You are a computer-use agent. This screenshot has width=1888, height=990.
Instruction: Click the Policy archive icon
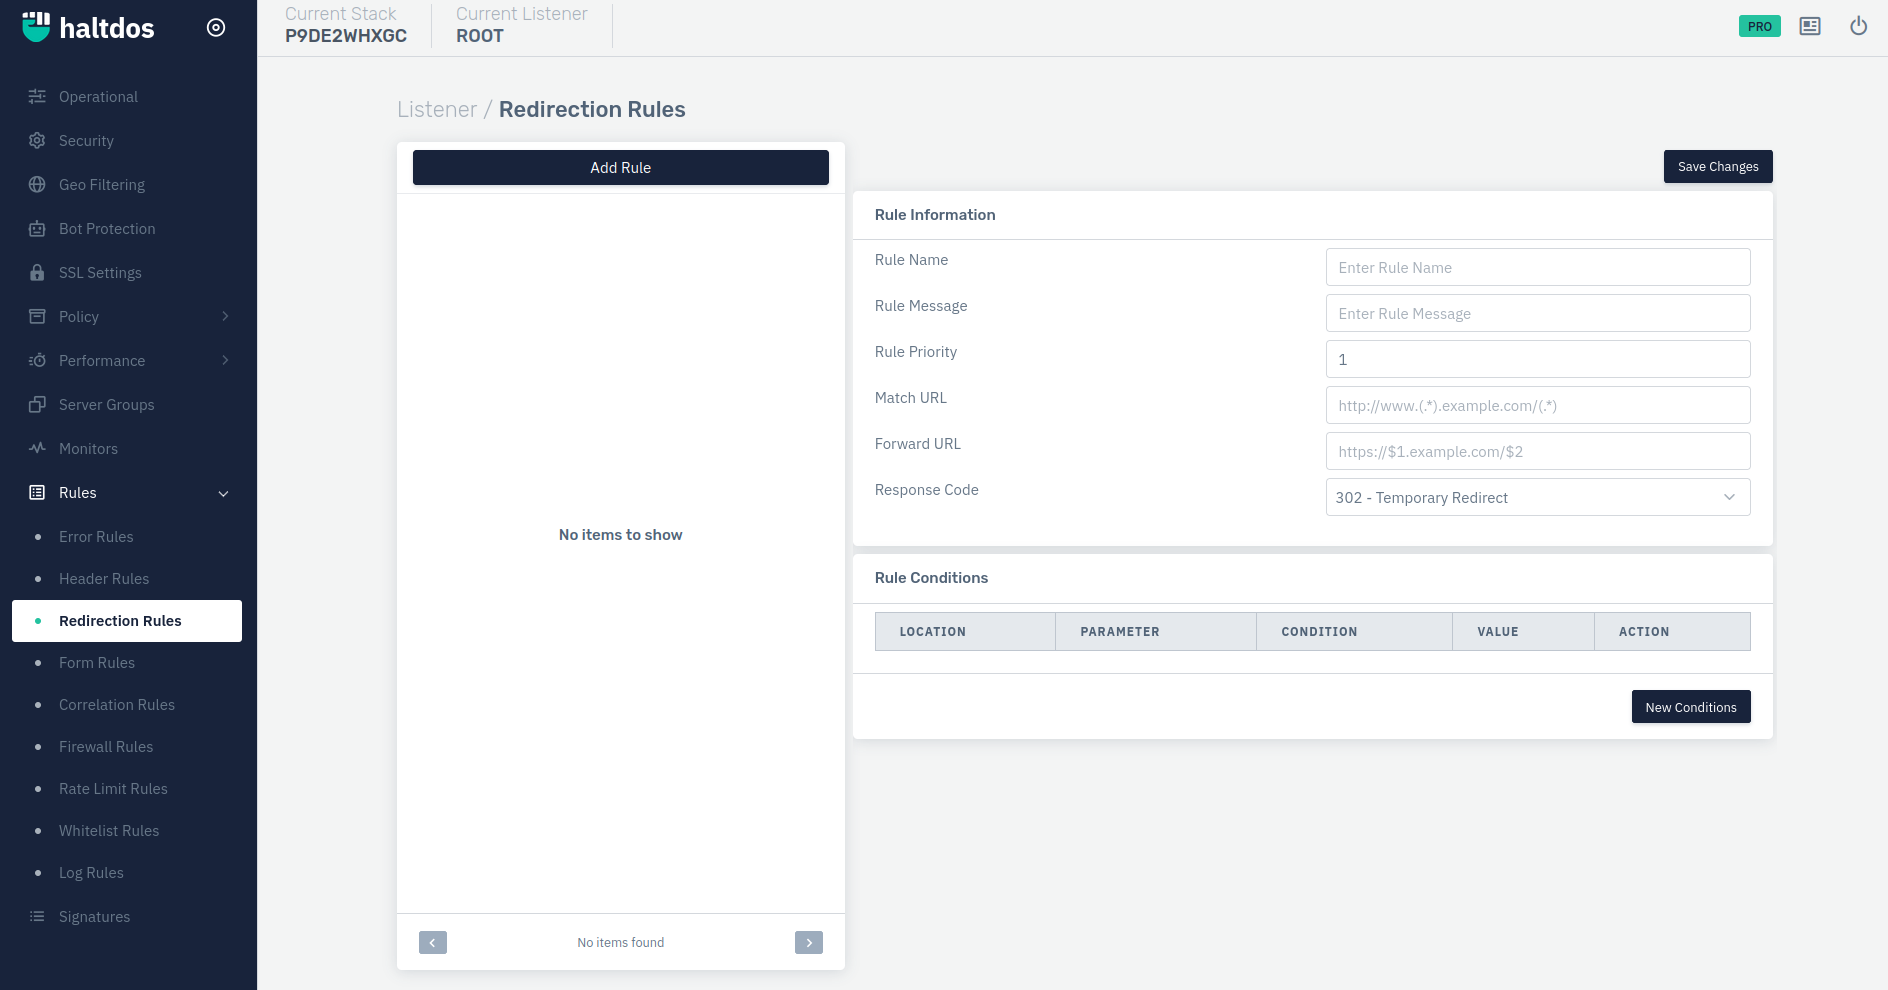tap(37, 317)
